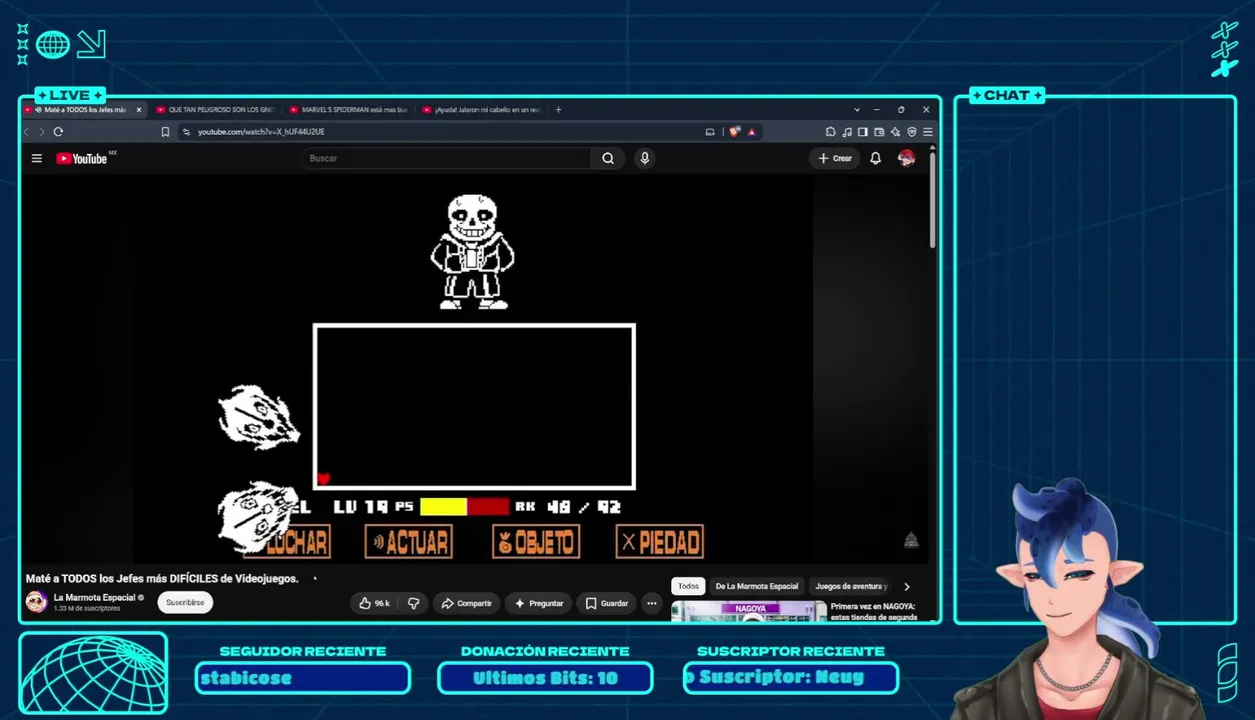
Task: Bookmark this page
Action: pos(165,132)
